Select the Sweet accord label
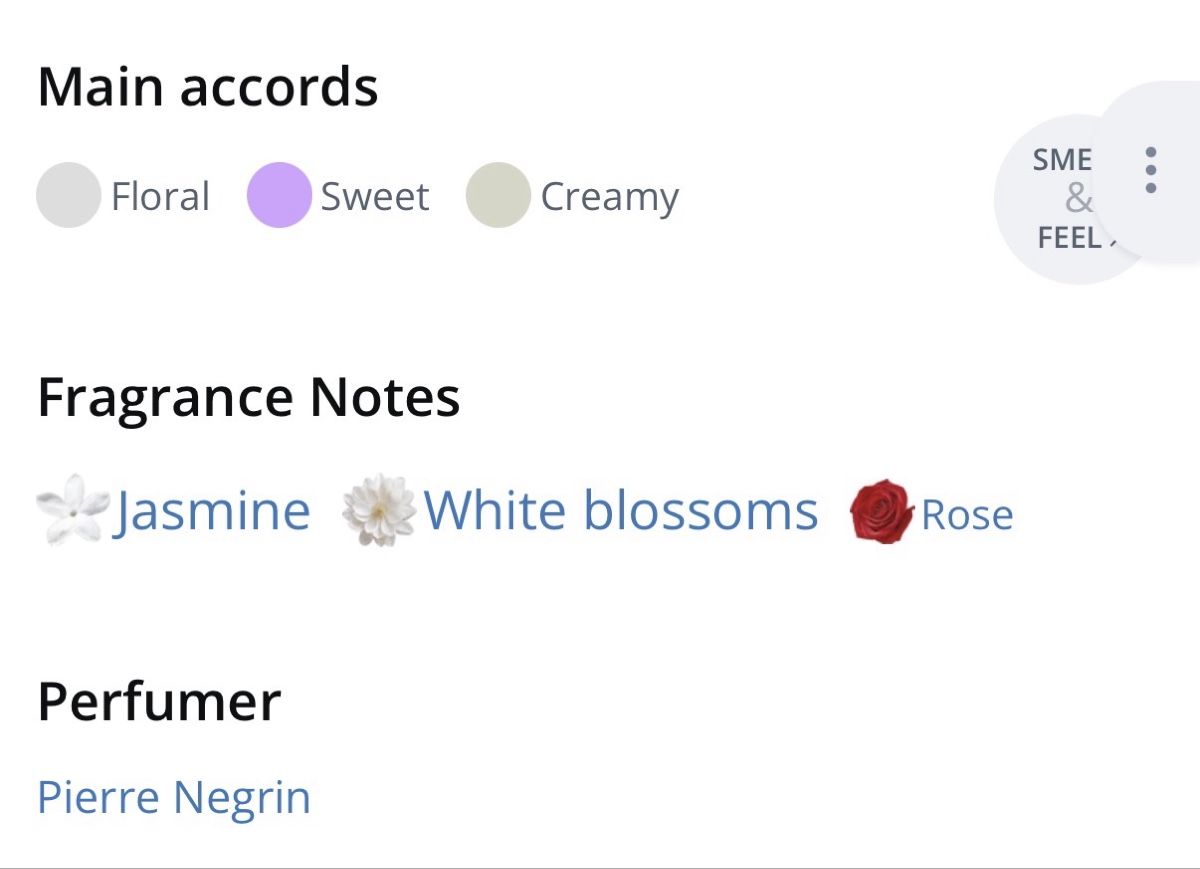Image resolution: width=1200 pixels, height=869 pixels. click(375, 196)
